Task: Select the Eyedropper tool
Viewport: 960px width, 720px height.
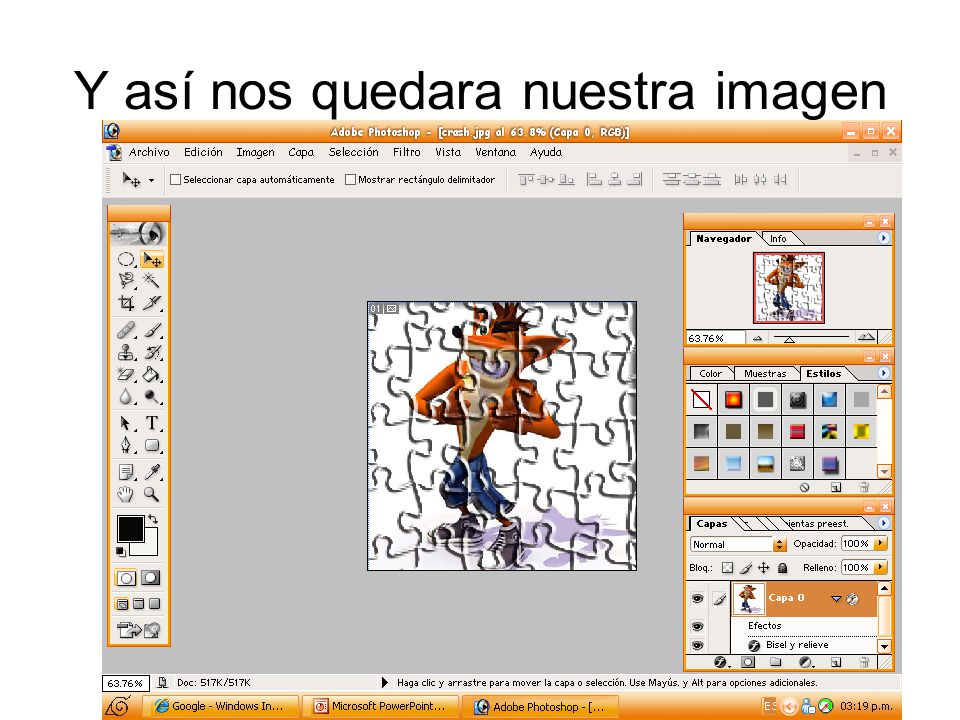Action: (x=151, y=472)
